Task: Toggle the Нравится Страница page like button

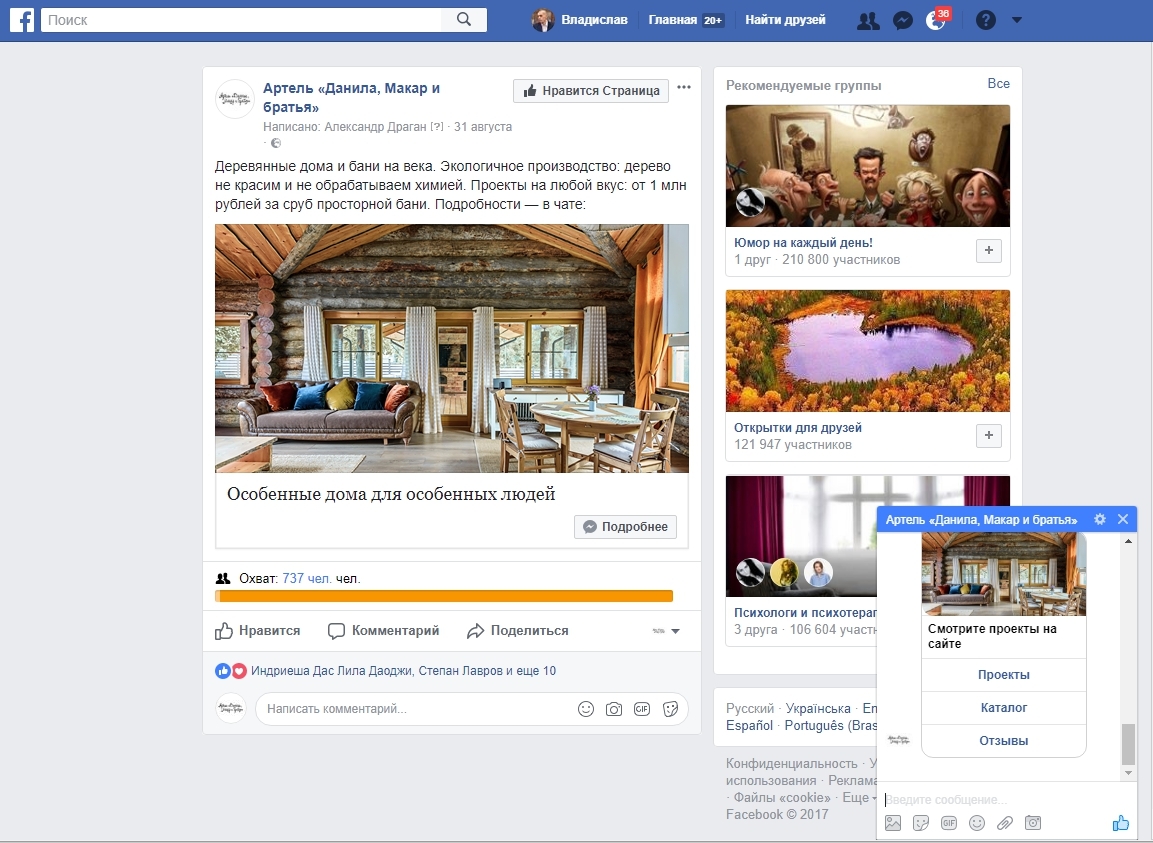Action: pyautogui.click(x=590, y=91)
